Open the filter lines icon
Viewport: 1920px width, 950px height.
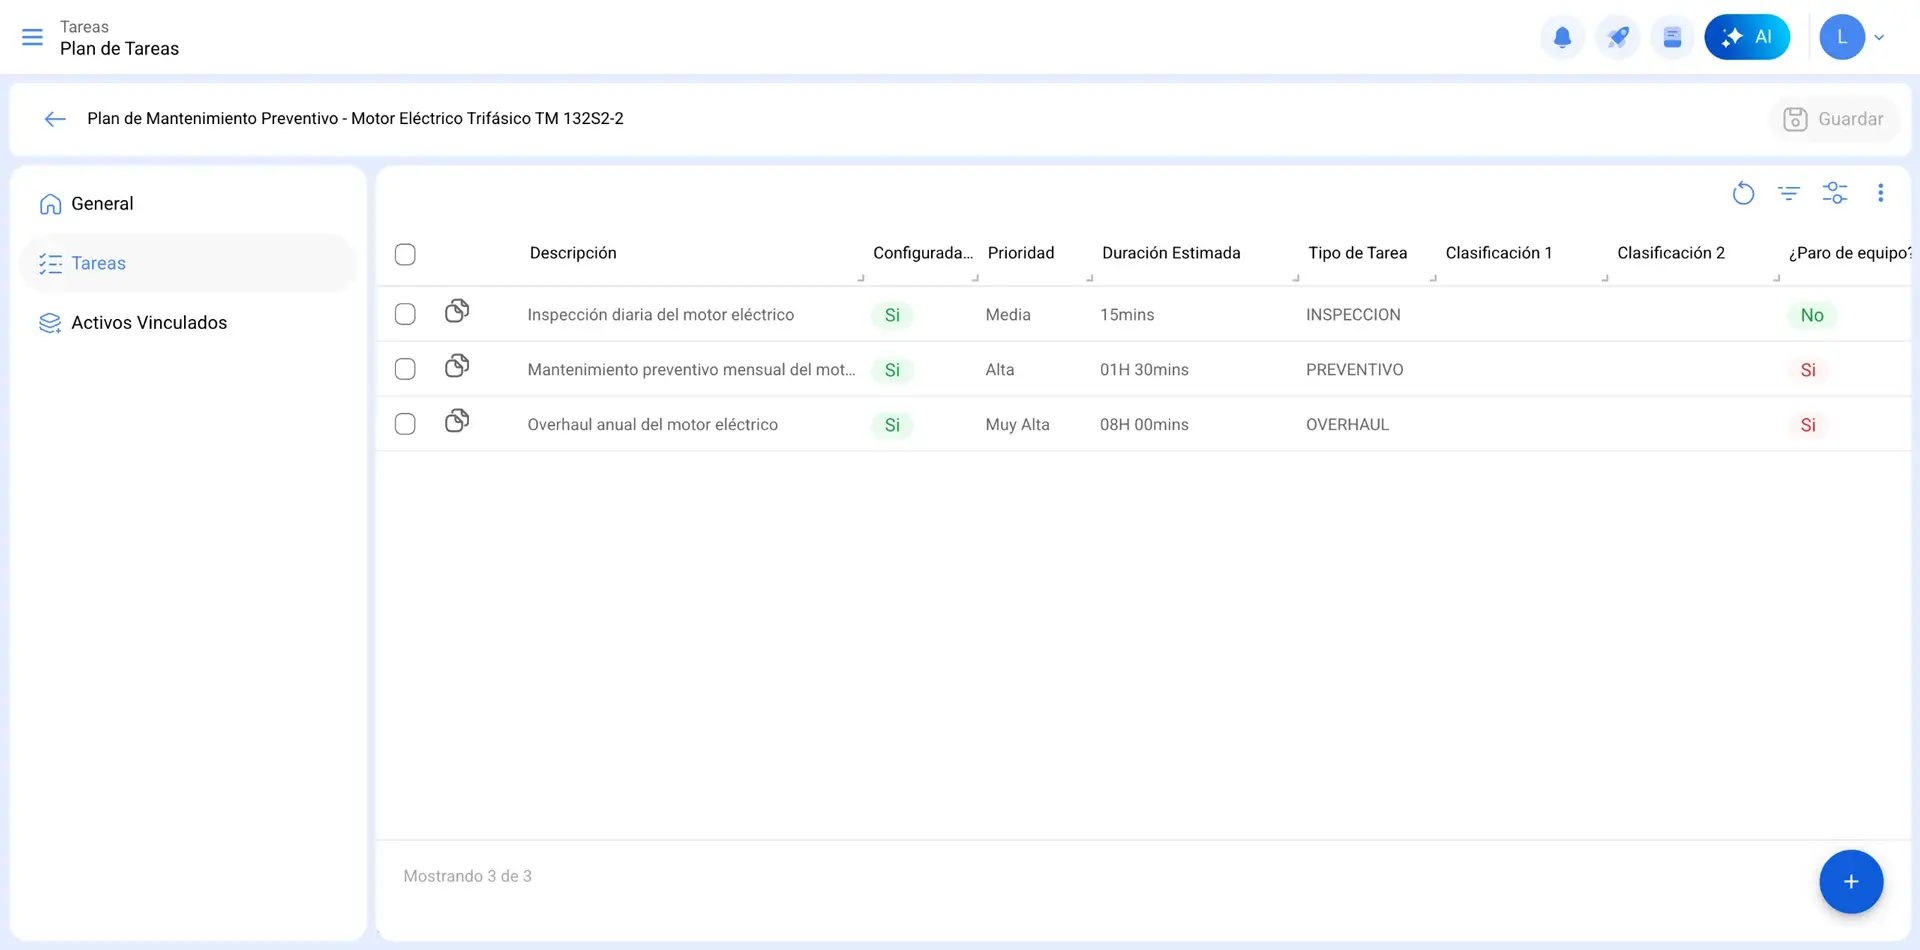[x=1789, y=193]
